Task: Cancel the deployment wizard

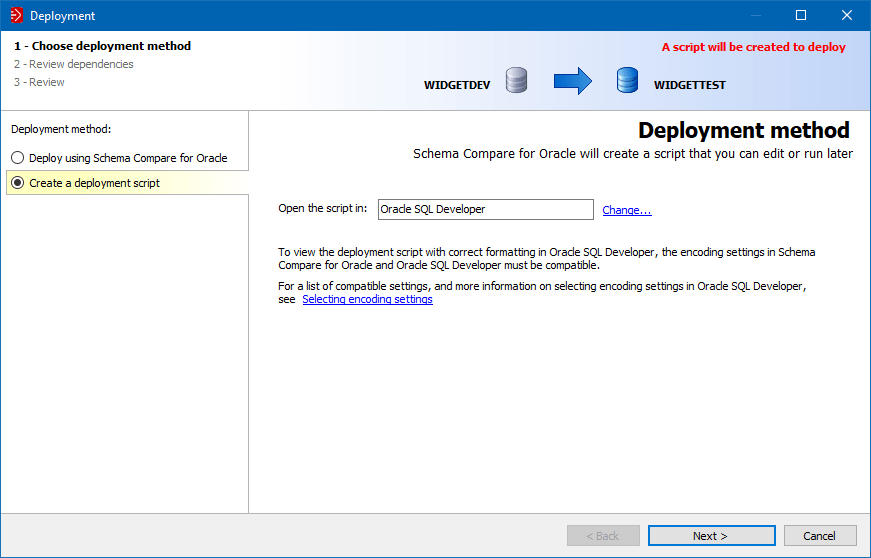Action: pos(819,536)
